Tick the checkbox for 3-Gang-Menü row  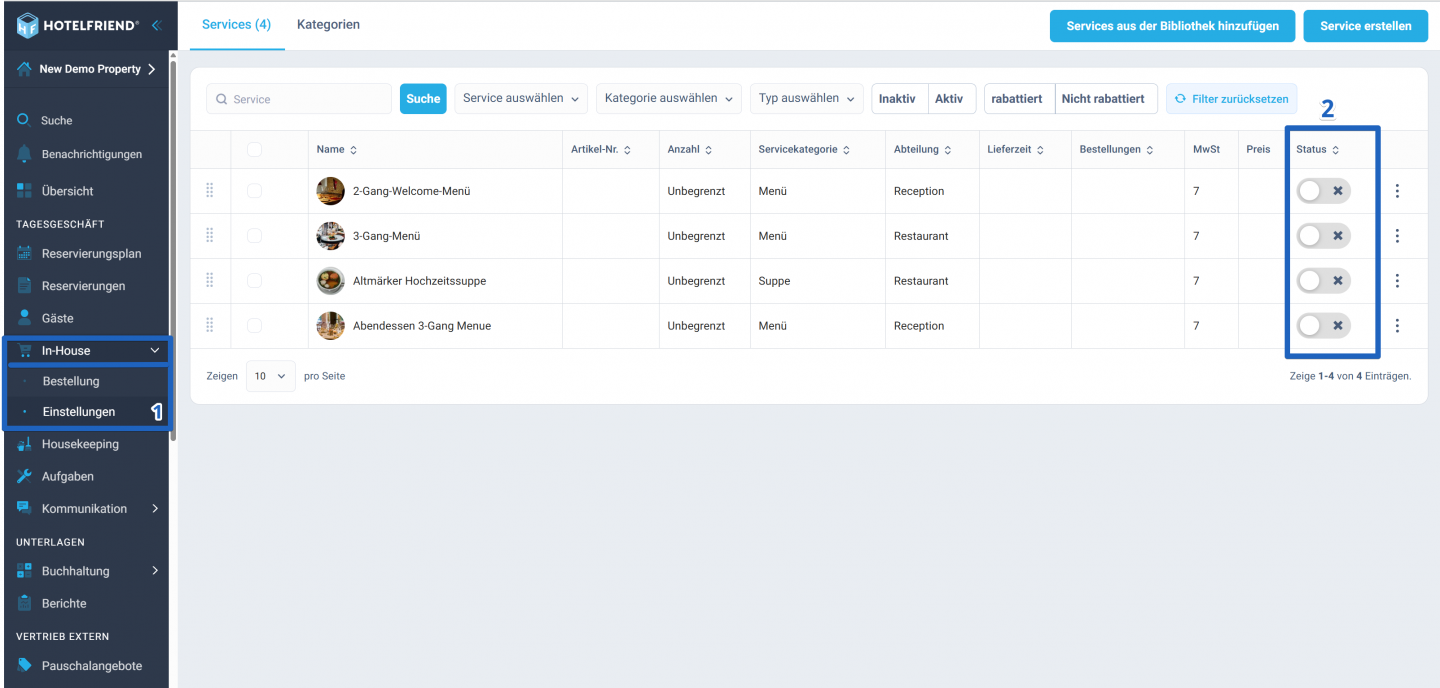[254, 236]
